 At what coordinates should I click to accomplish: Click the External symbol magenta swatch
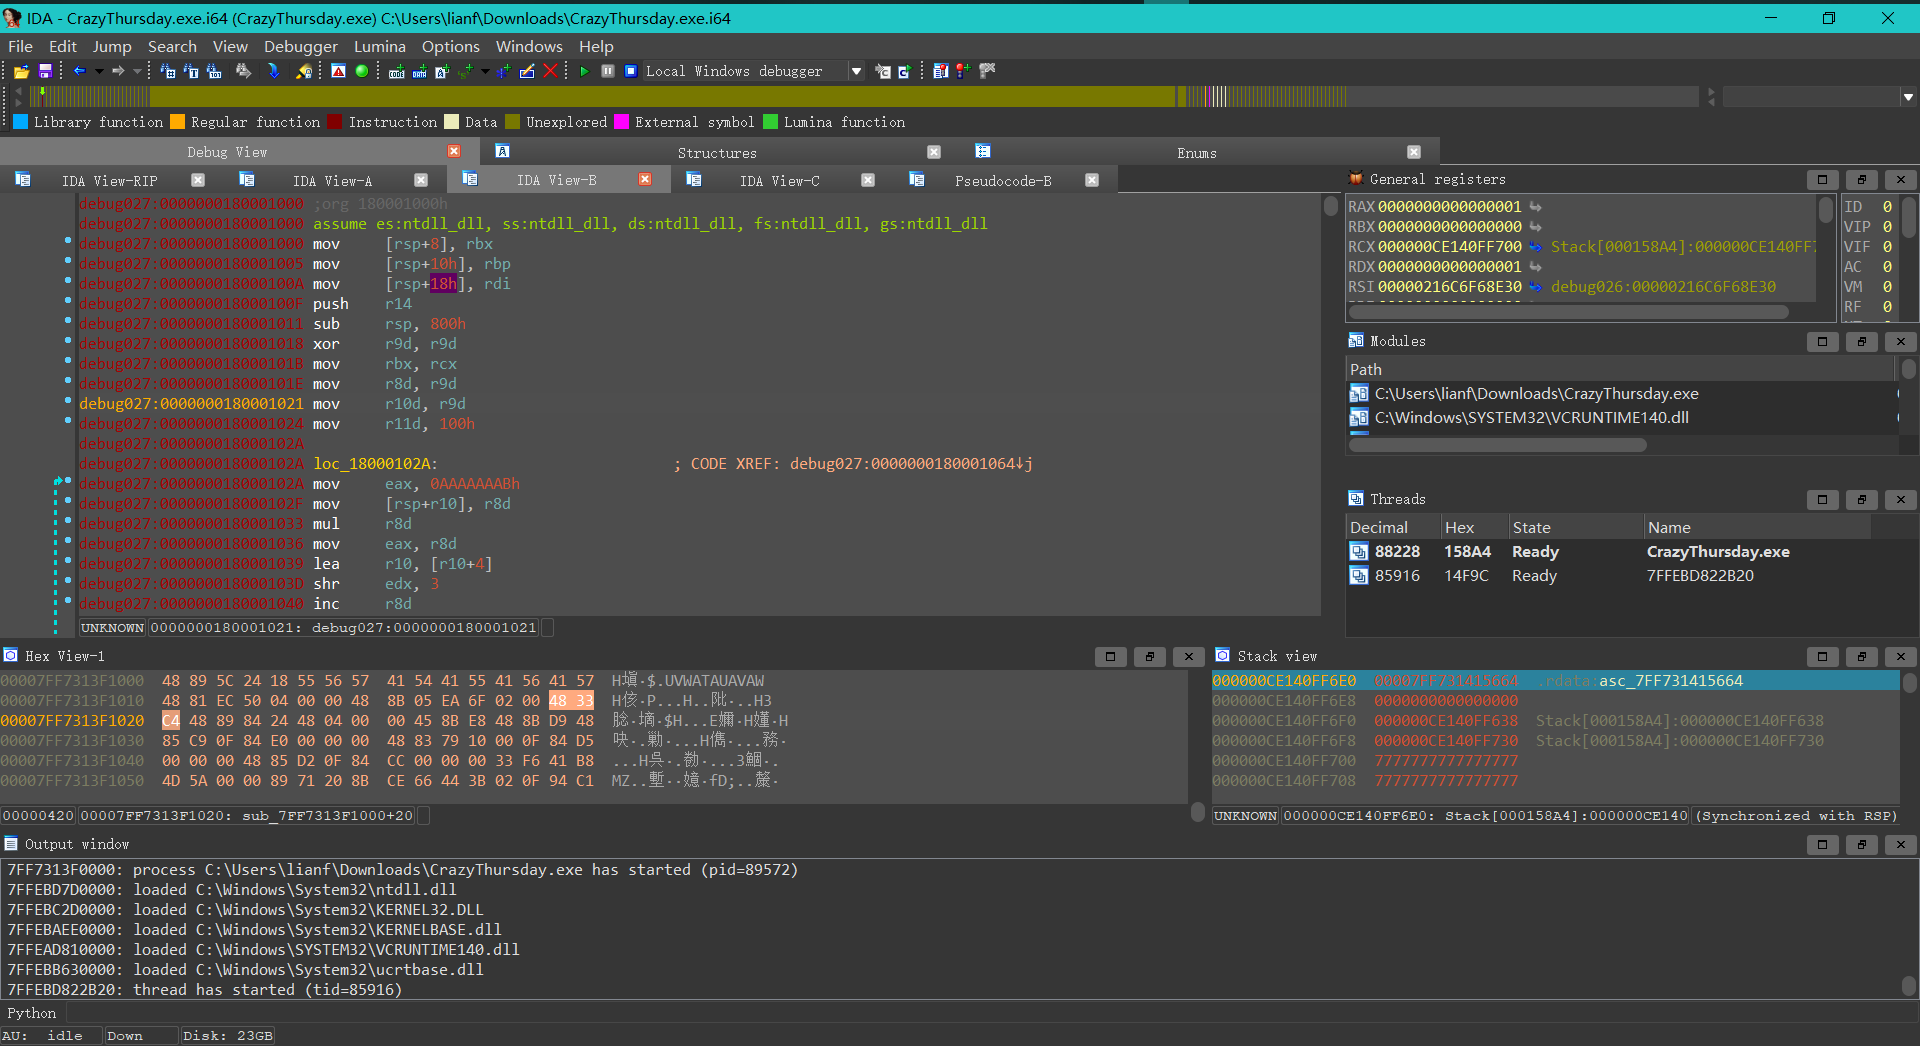(621, 122)
